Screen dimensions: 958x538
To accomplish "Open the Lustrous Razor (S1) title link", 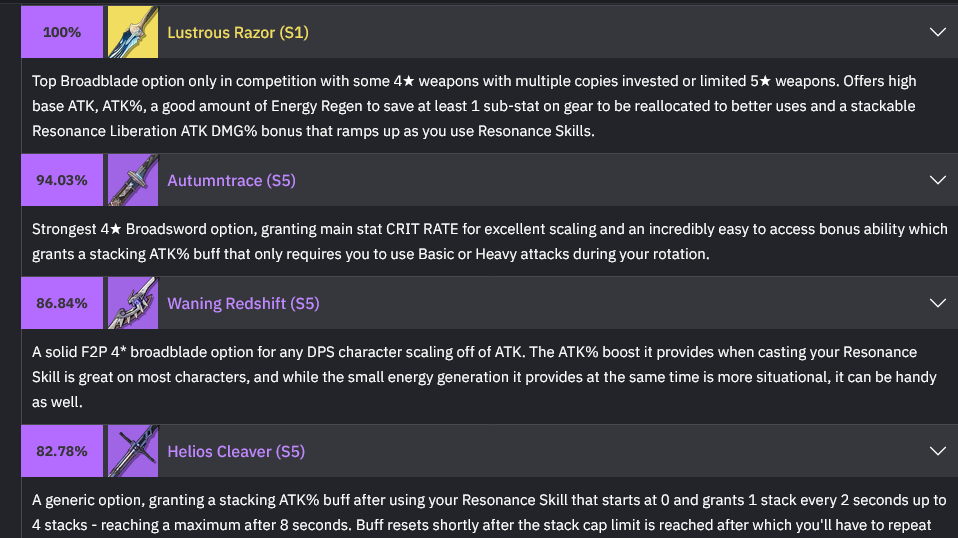I will (238, 32).
